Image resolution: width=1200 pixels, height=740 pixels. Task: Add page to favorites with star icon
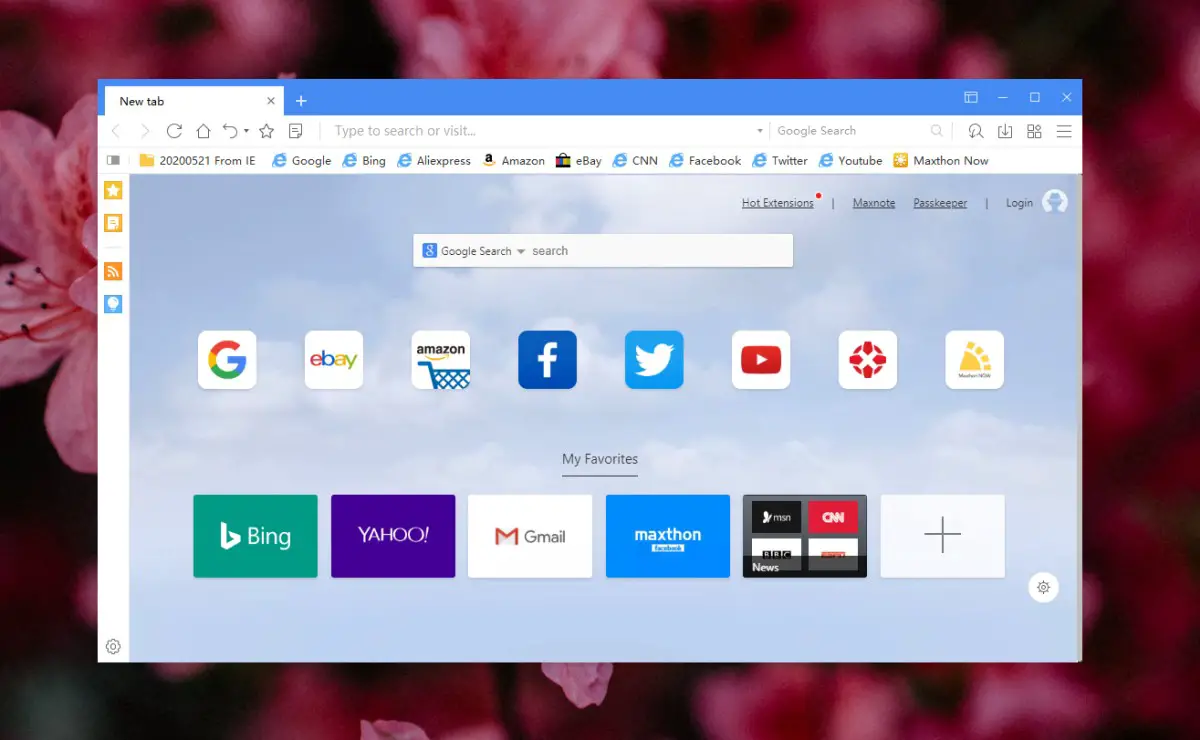[267, 131]
